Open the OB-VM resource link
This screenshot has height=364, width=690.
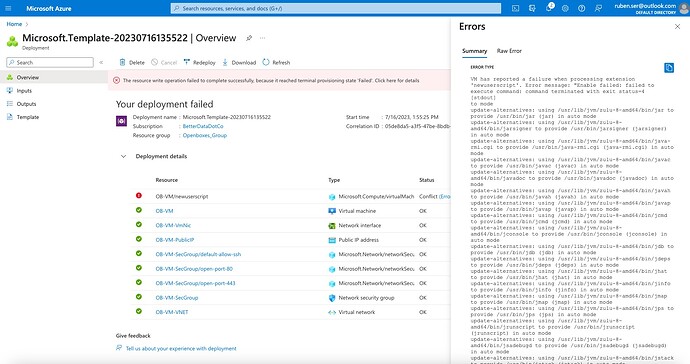click(164, 211)
